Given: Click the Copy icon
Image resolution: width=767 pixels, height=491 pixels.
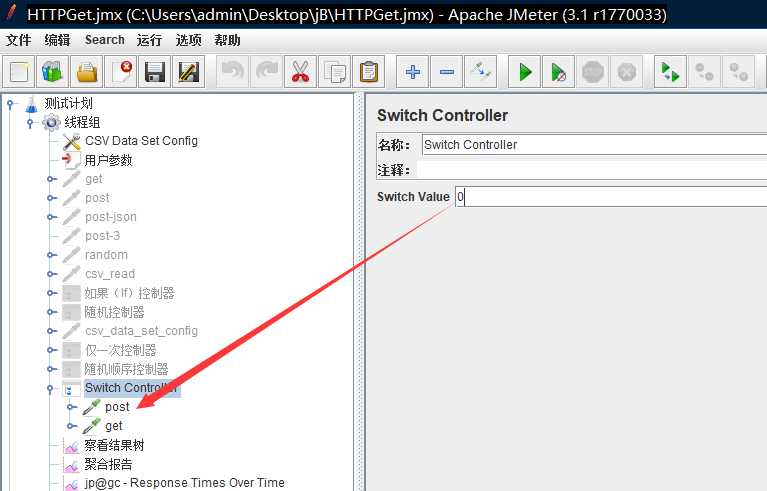Looking at the screenshot, I should coord(335,72).
